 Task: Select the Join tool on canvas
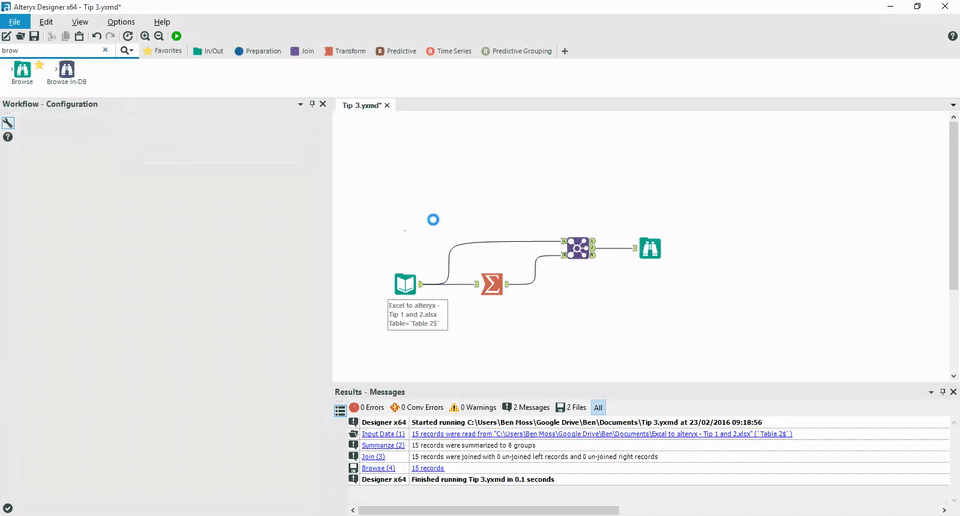click(578, 248)
